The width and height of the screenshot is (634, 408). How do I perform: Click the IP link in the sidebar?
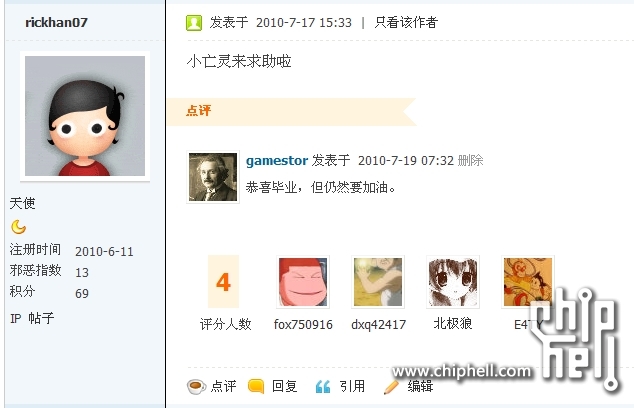coord(15,319)
